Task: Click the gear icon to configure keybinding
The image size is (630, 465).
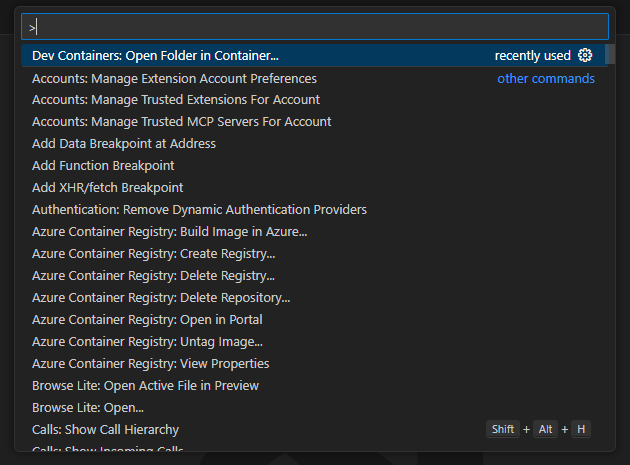Action: point(585,55)
